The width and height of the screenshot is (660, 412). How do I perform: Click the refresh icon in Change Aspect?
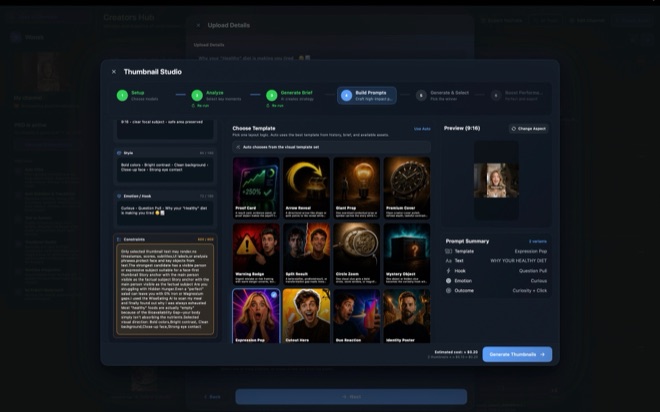tap(514, 129)
